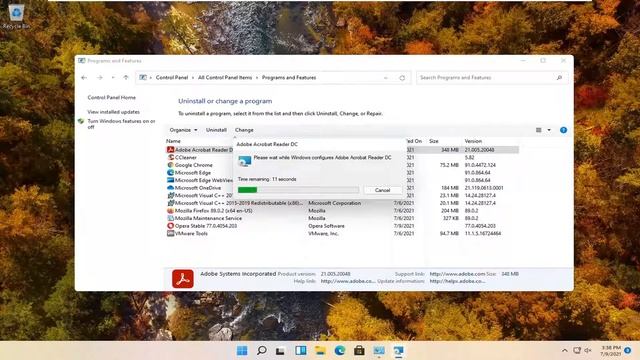This screenshot has height=360, width=640.
Task: Open Control Panel Home link
Action: 111,98
